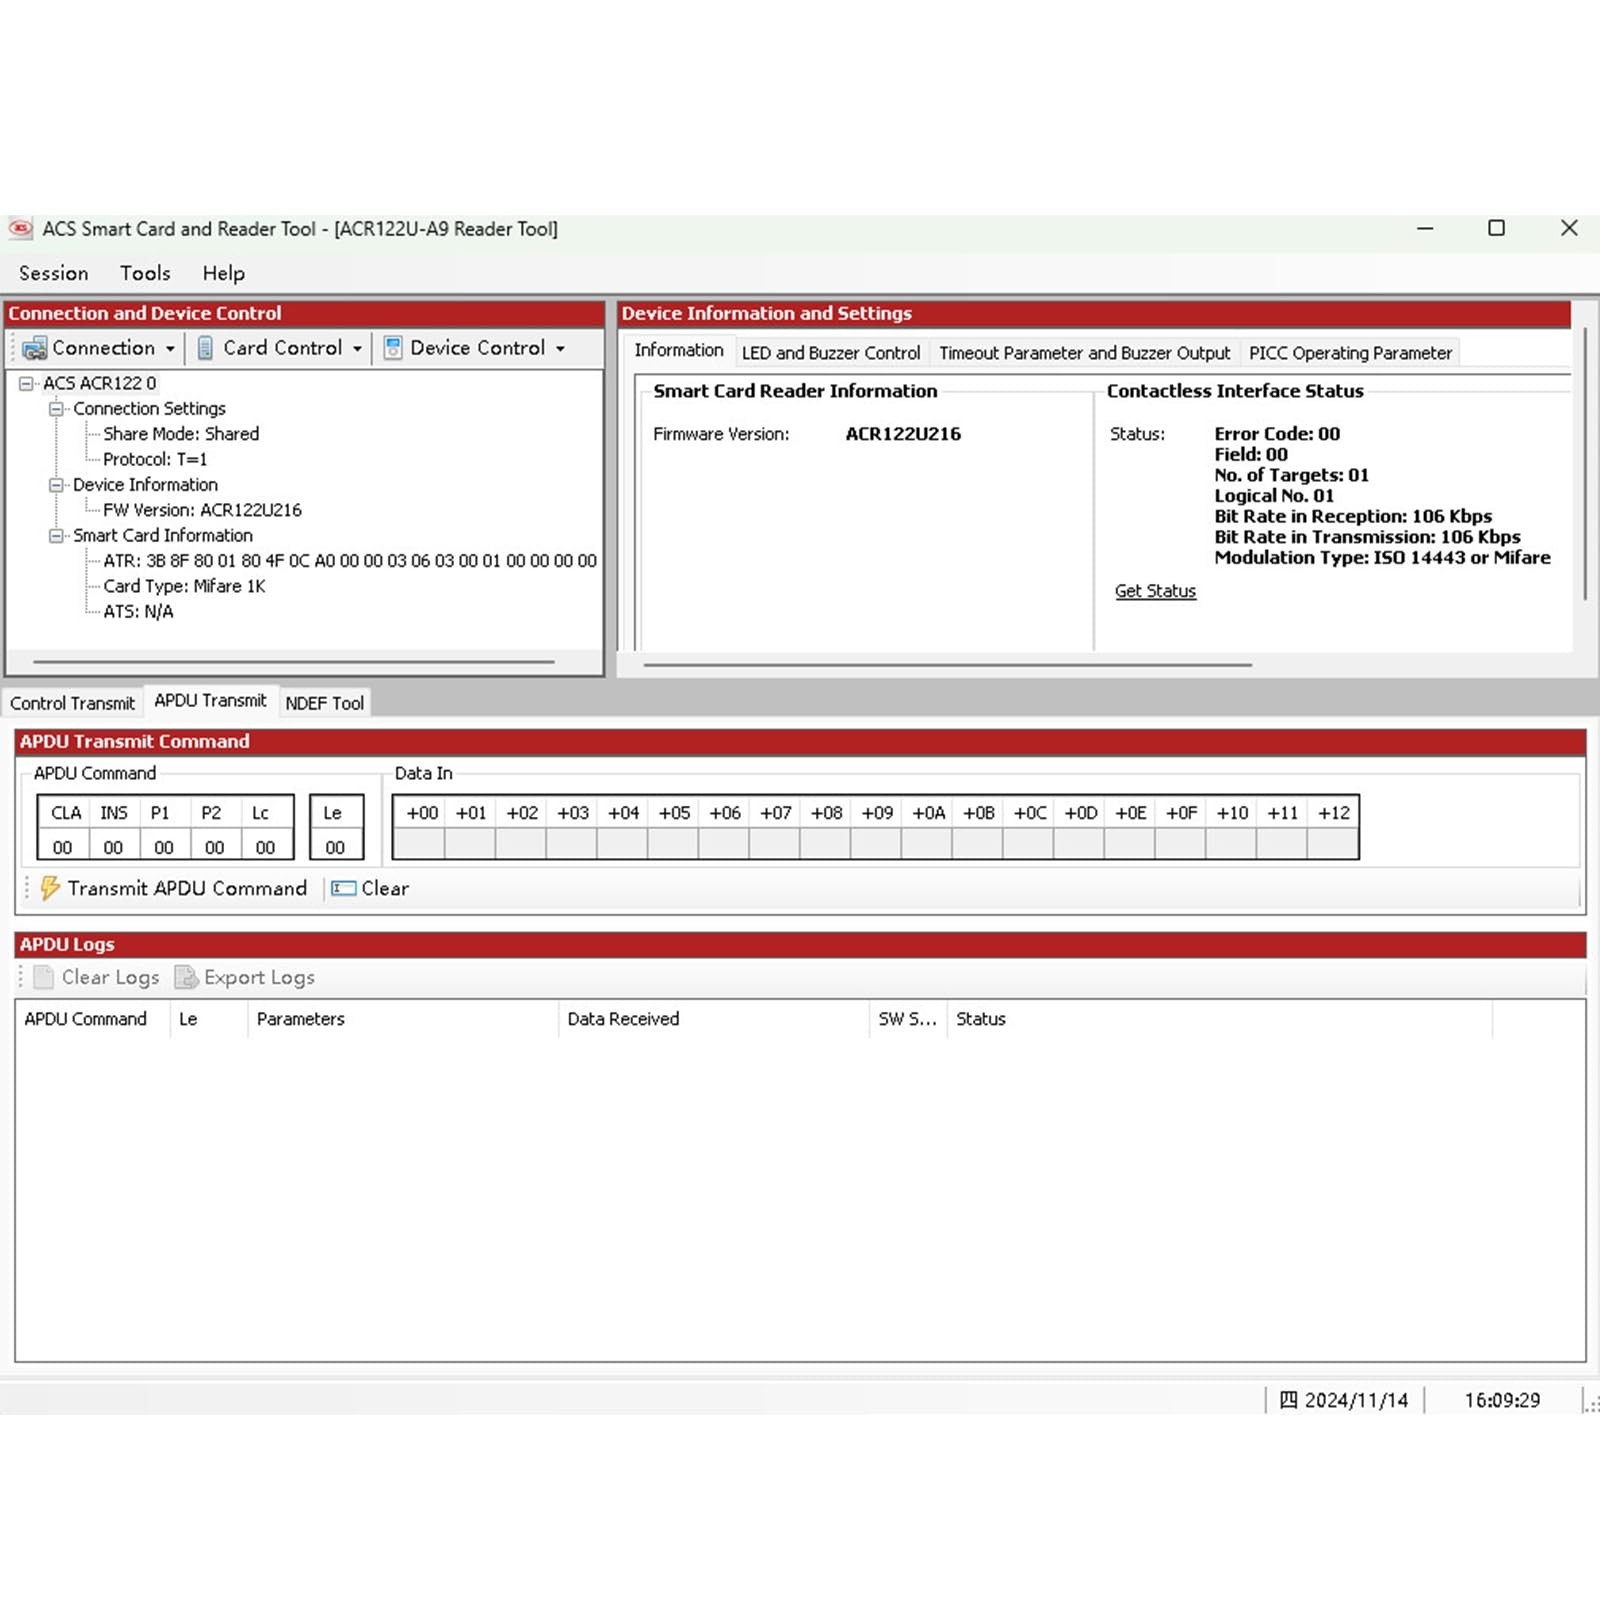Click the Export Logs icon
Image resolution: width=1600 pixels, height=1600 pixels.
tap(186, 977)
